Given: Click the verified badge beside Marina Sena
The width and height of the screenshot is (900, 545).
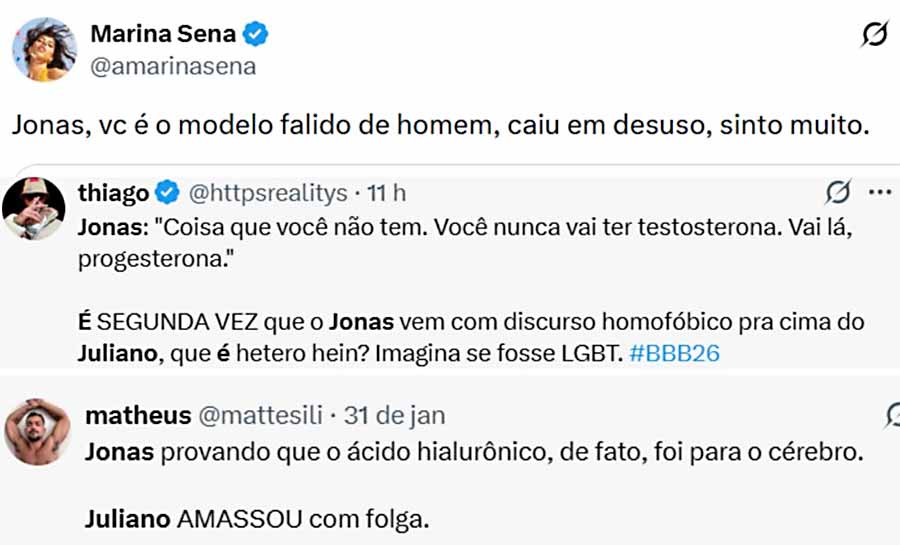Looking at the screenshot, I should pos(258,34).
